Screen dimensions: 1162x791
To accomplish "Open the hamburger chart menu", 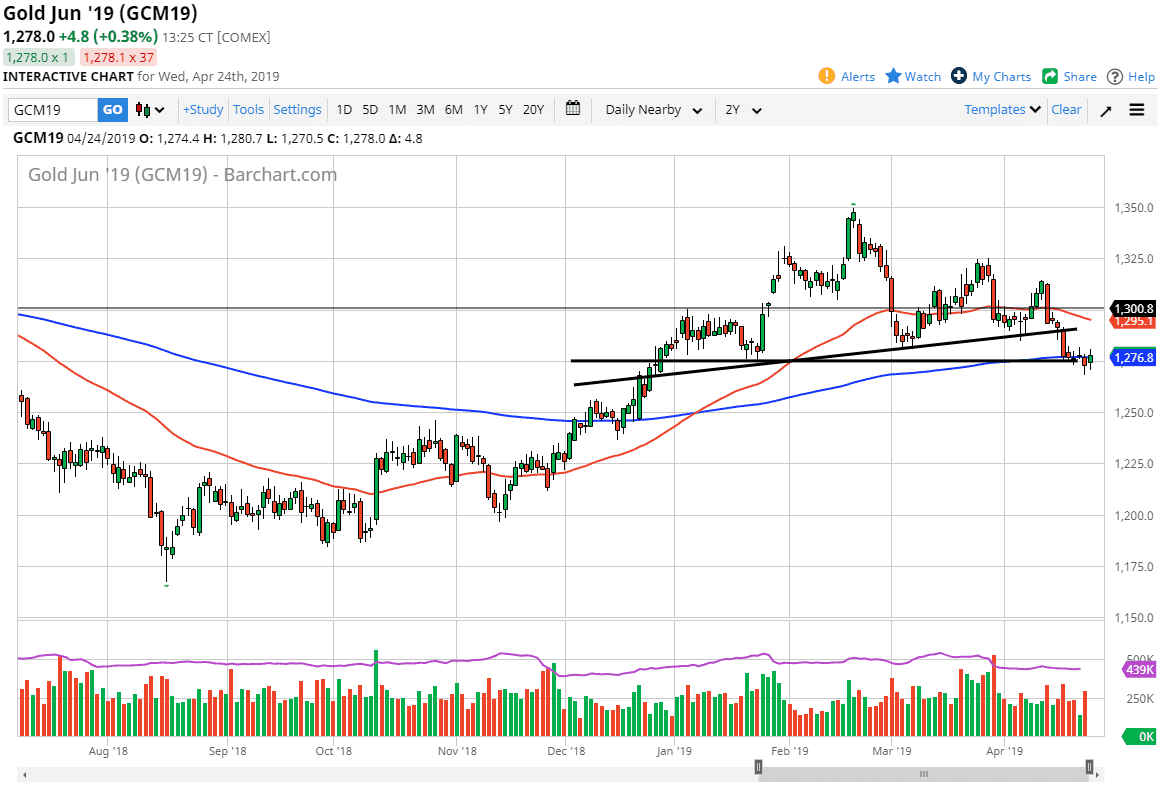I will pos(1137,110).
